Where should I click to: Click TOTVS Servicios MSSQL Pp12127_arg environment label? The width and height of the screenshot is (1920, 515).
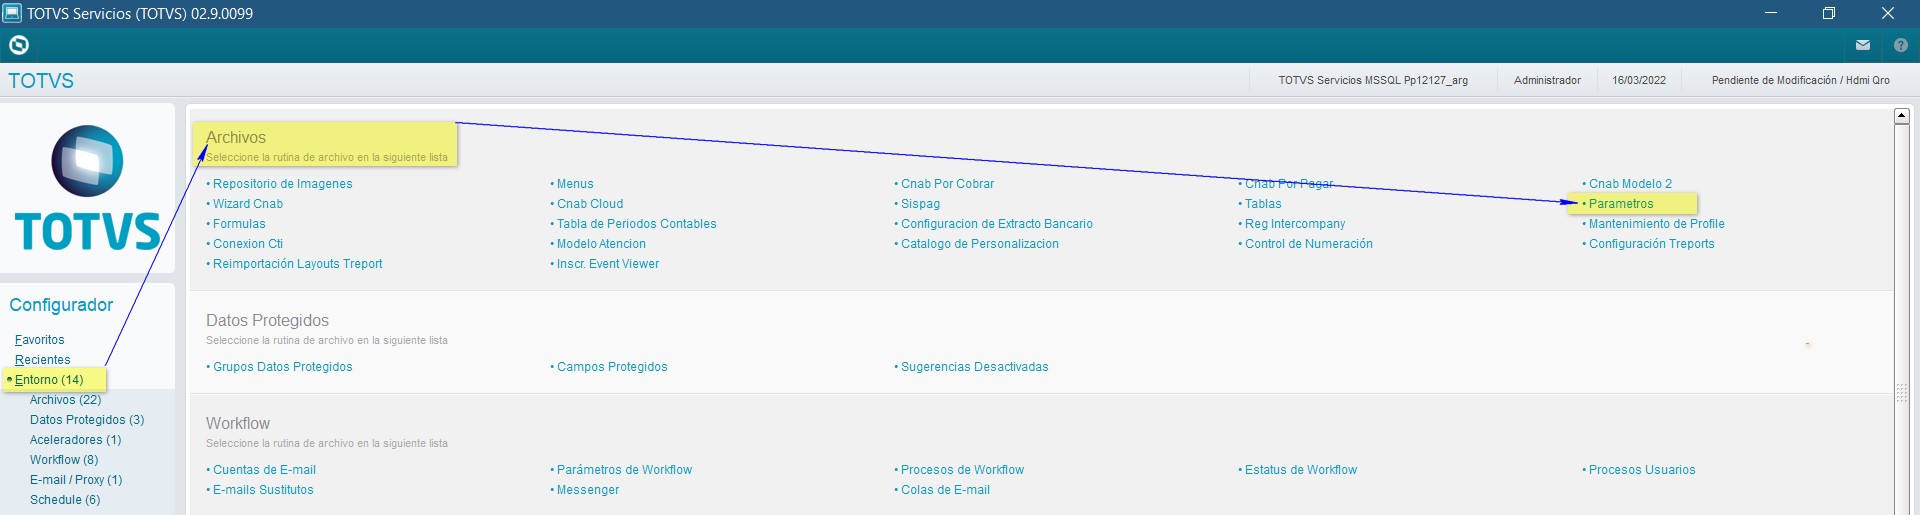1373,80
